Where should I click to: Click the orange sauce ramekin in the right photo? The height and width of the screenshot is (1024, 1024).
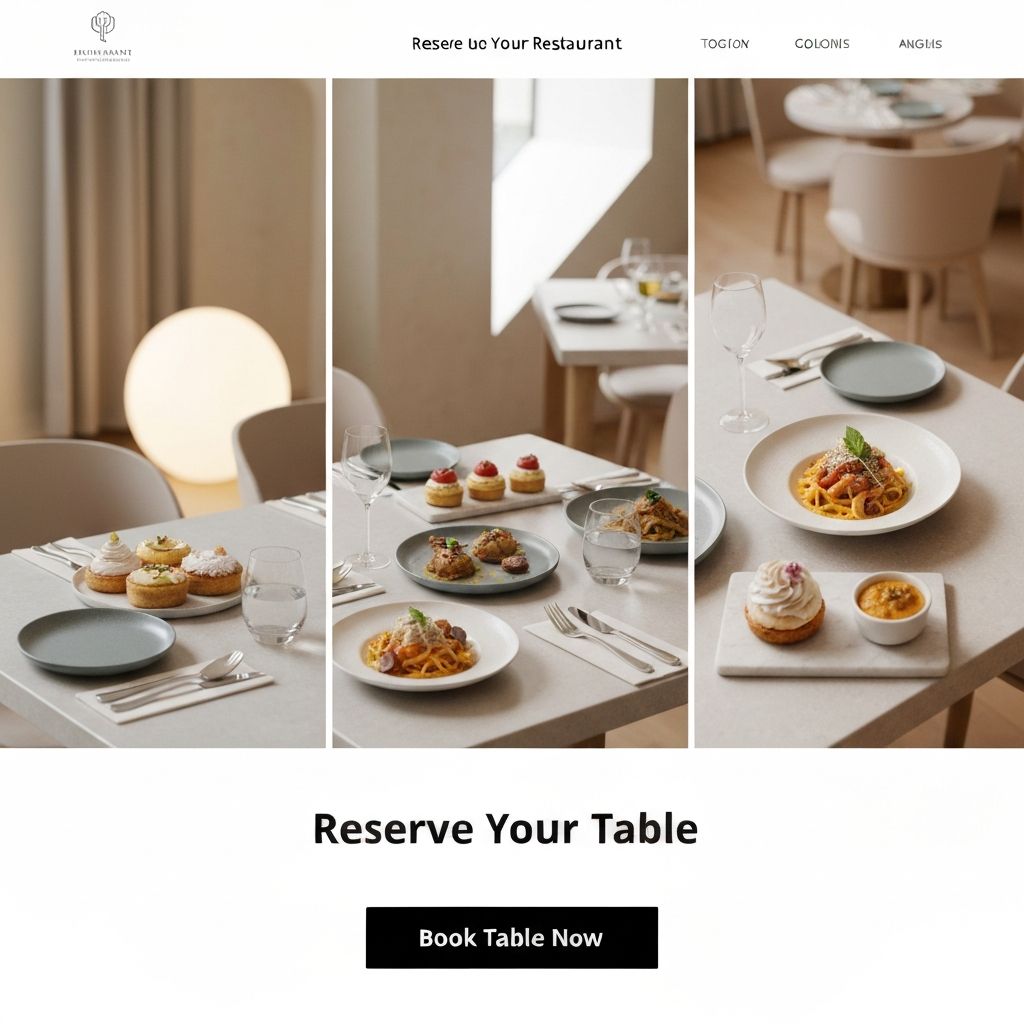891,607
